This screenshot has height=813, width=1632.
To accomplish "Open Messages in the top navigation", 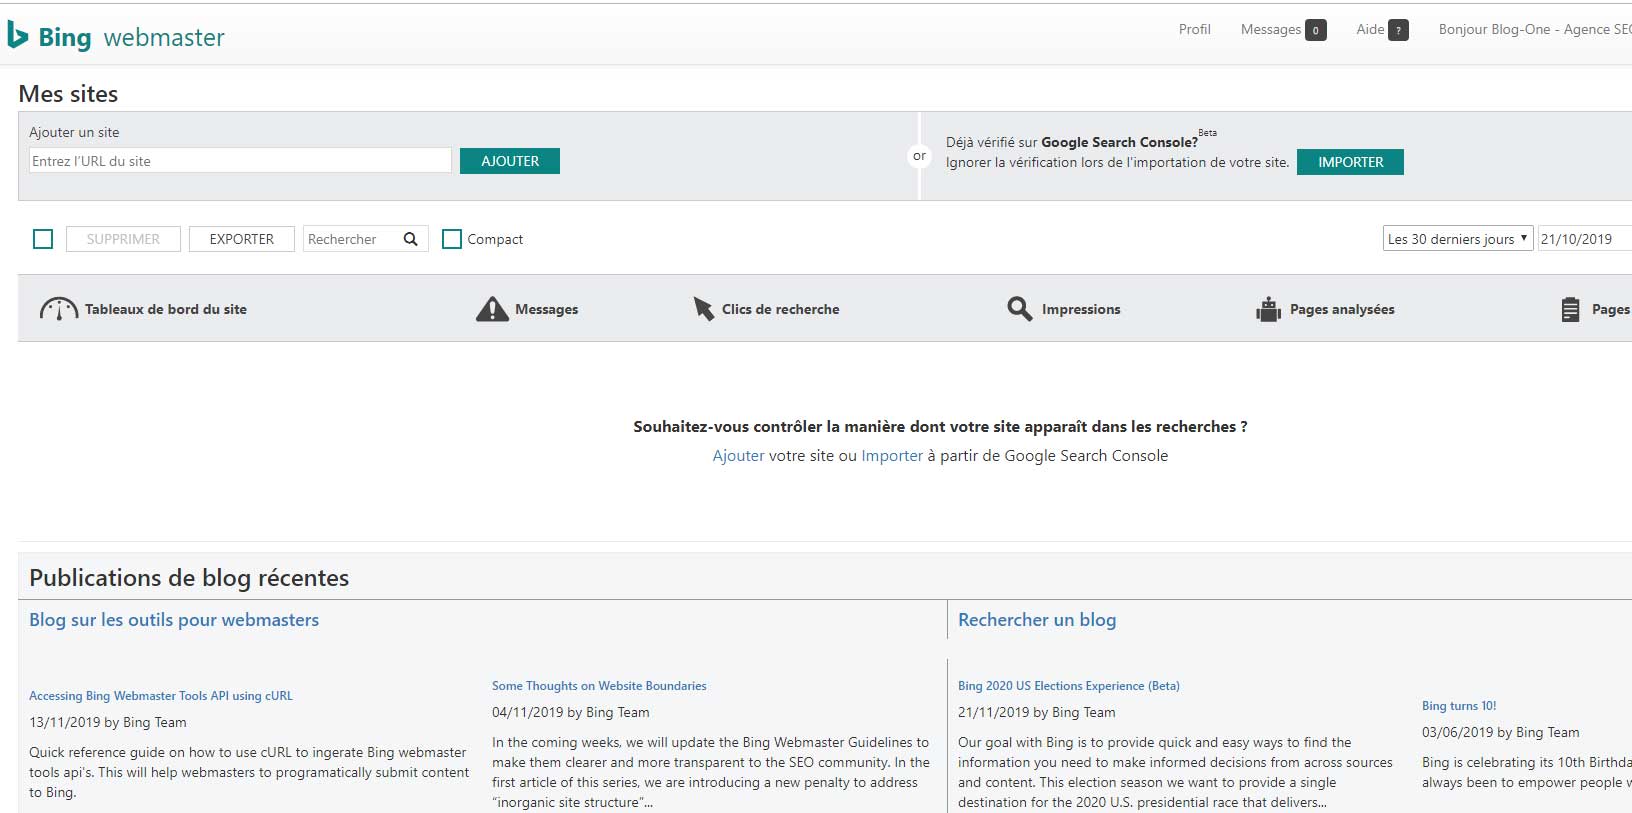I will point(1270,30).
